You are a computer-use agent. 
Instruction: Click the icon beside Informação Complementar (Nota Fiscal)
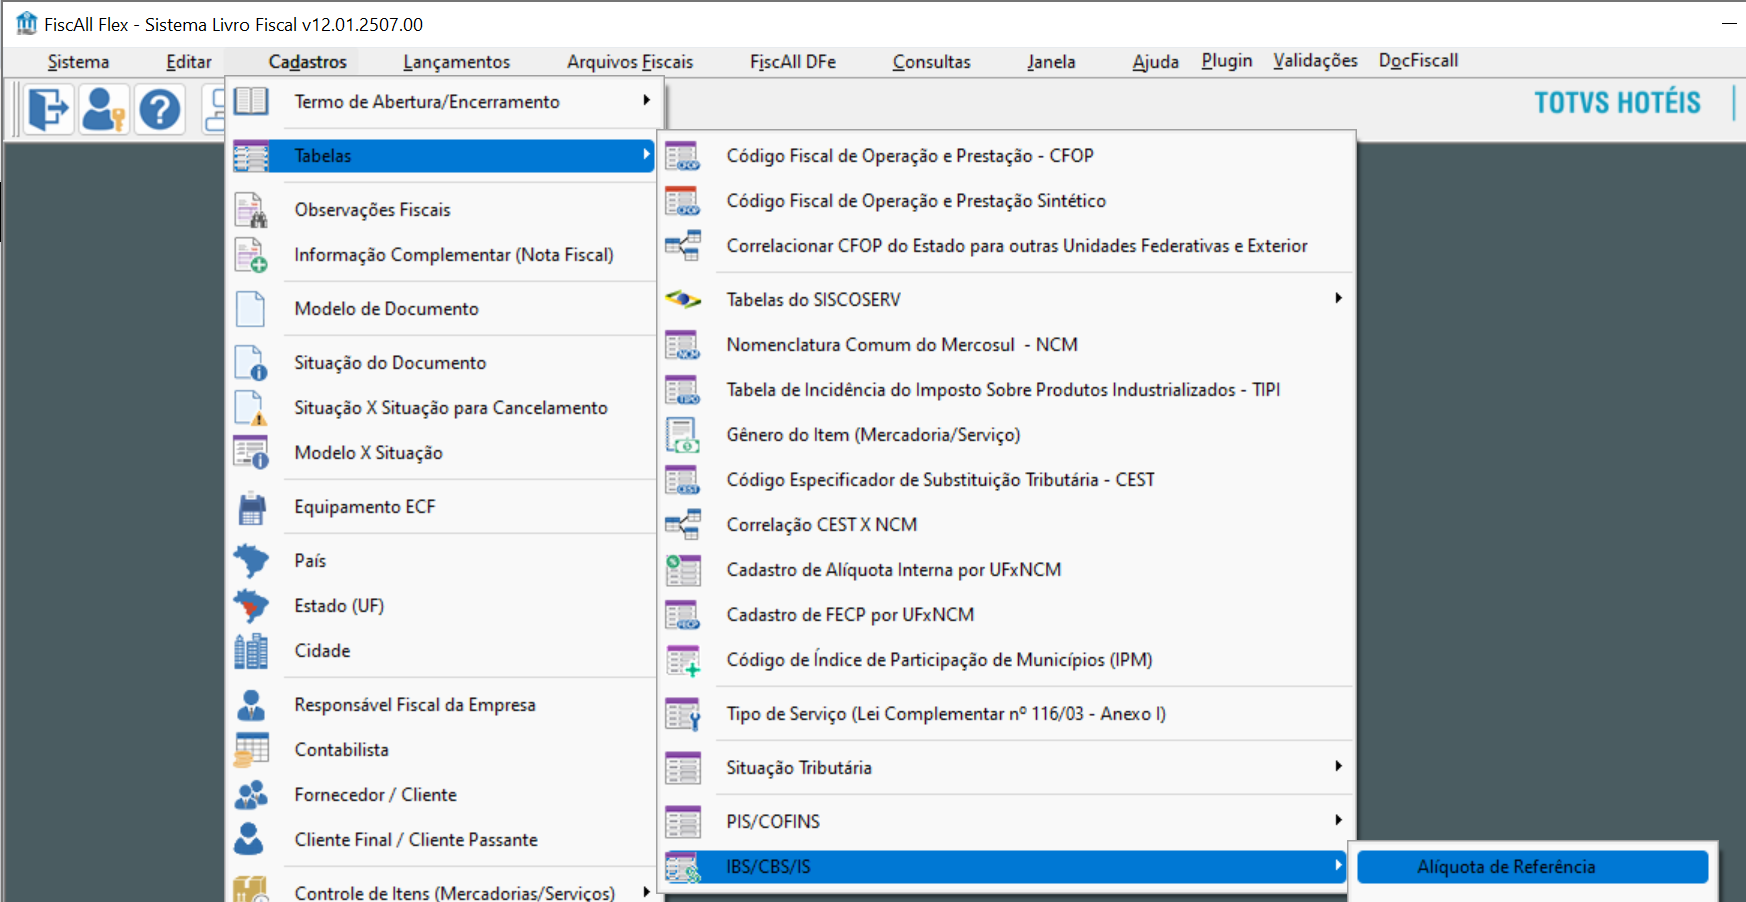click(x=251, y=255)
